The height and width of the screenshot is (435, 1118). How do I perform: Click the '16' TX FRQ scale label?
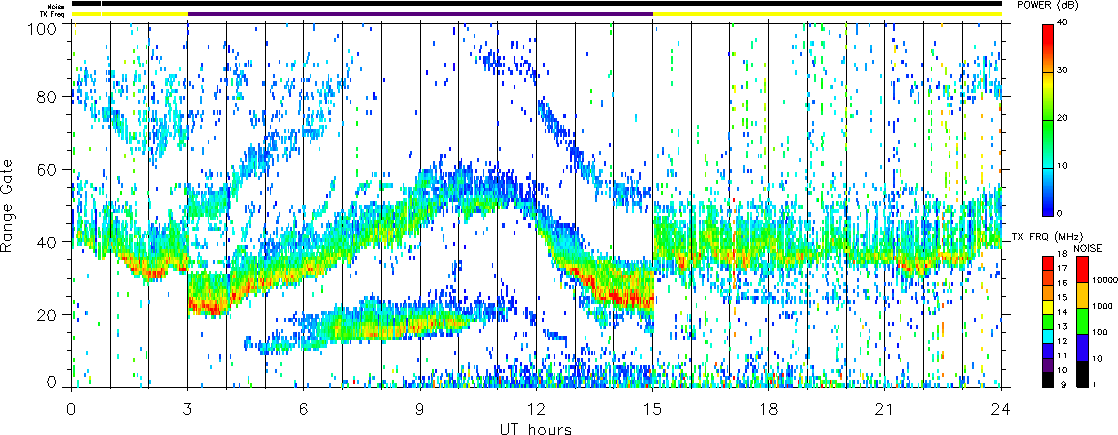click(x=1062, y=282)
